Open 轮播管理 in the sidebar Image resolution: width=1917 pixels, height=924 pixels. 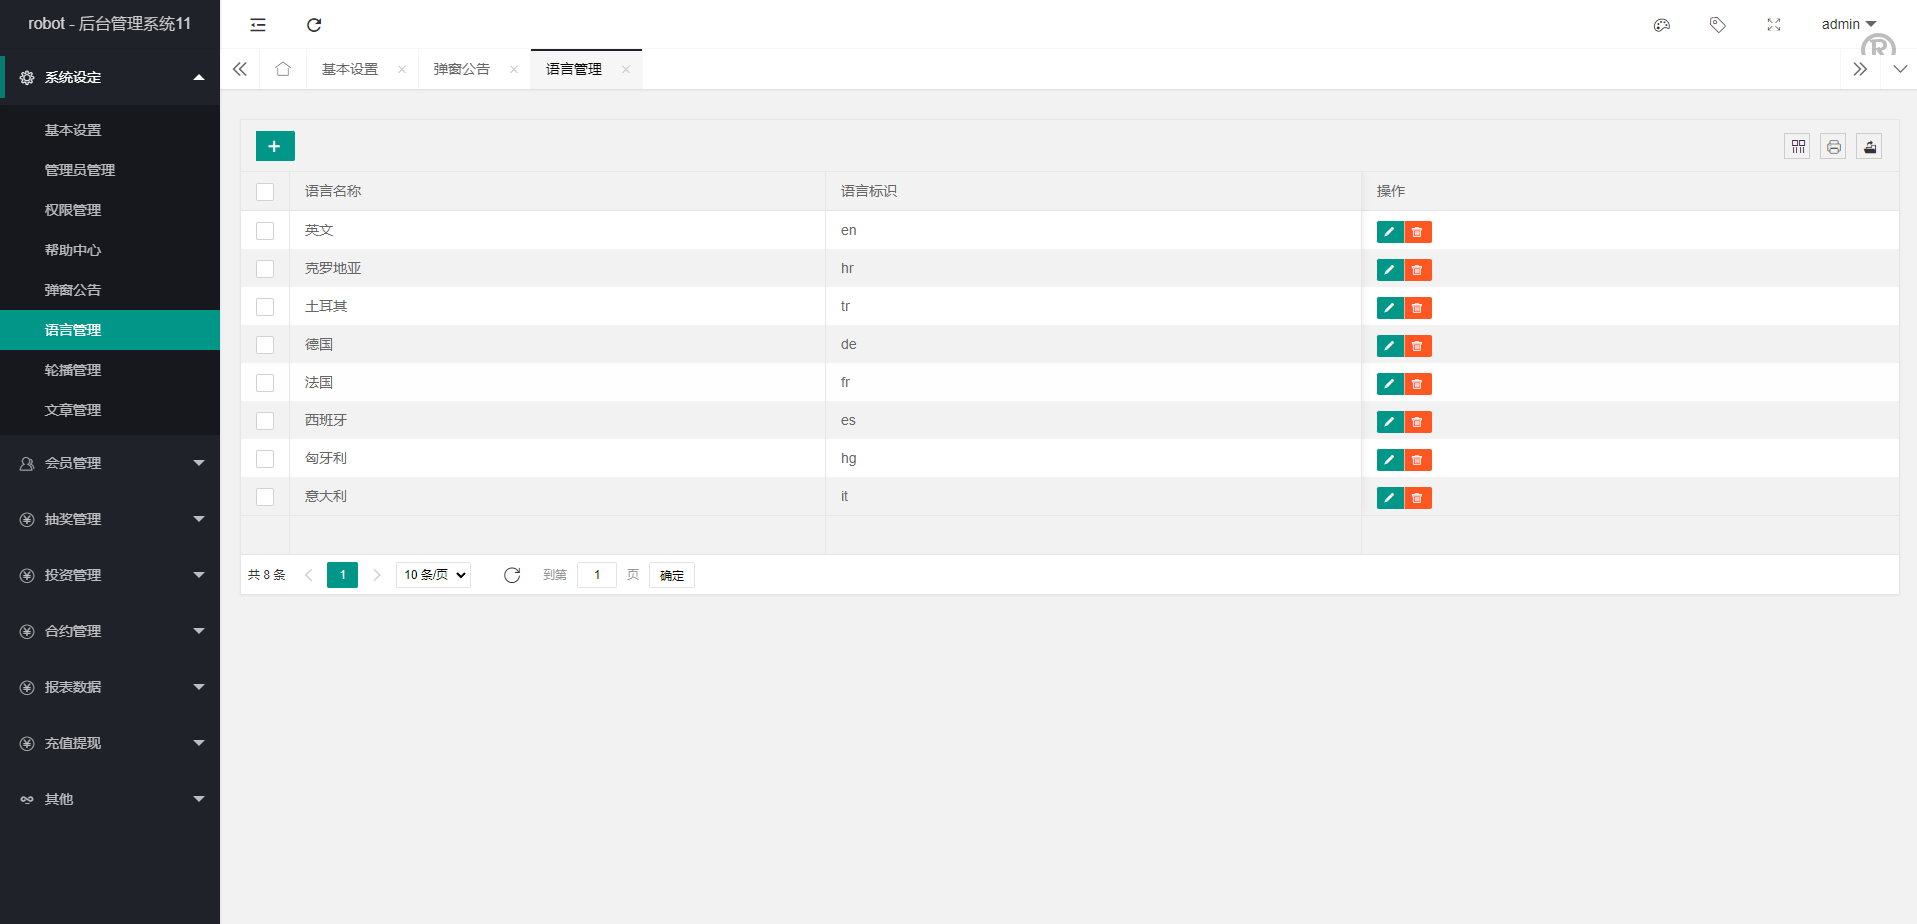[x=73, y=370]
